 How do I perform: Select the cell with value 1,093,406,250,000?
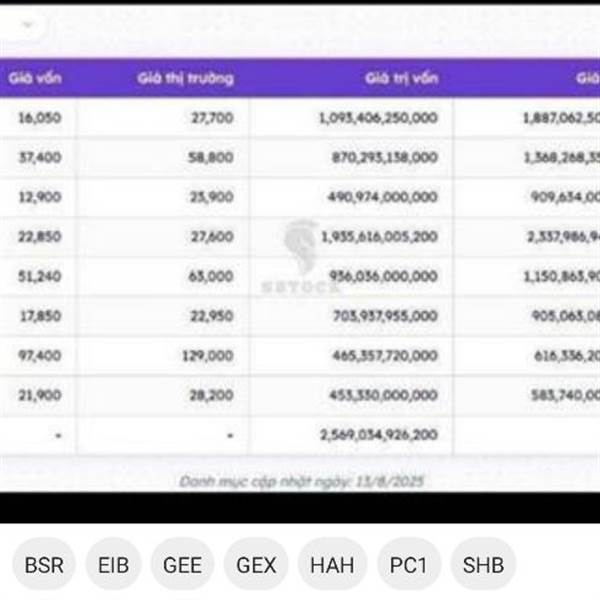click(x=378, y=117)
